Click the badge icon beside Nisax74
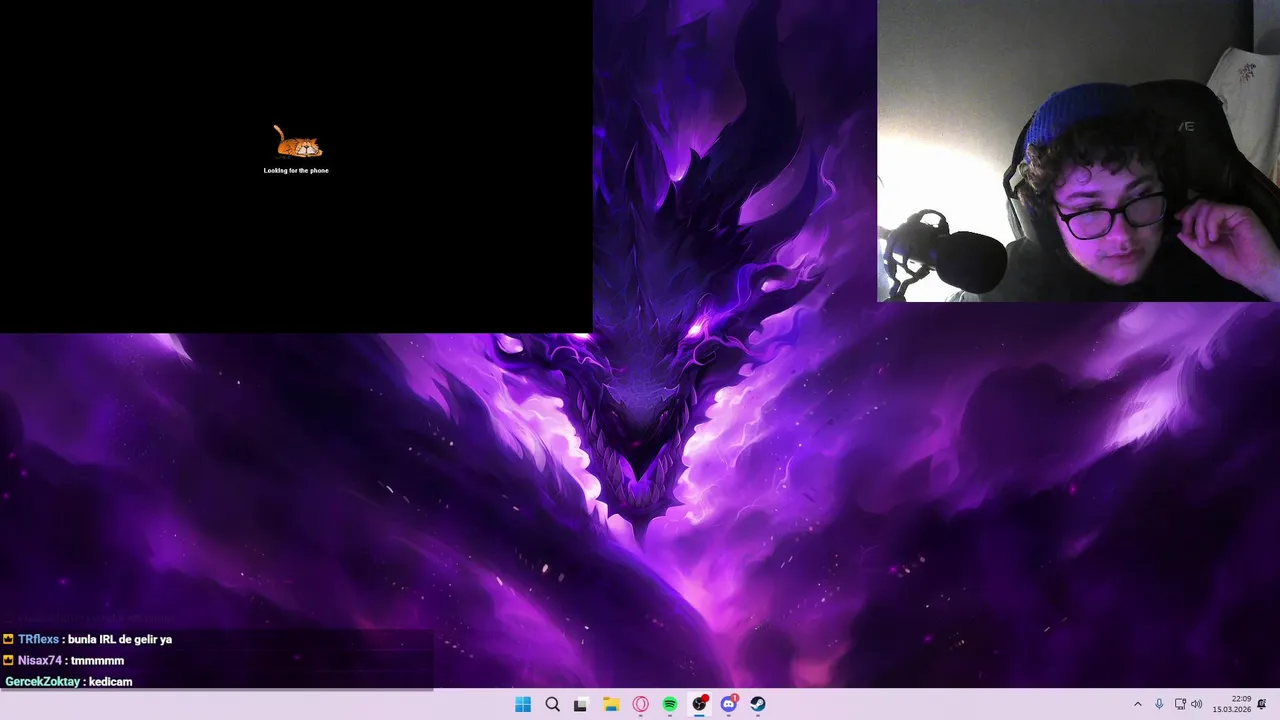1280x720 pixels. coord(8,660)
